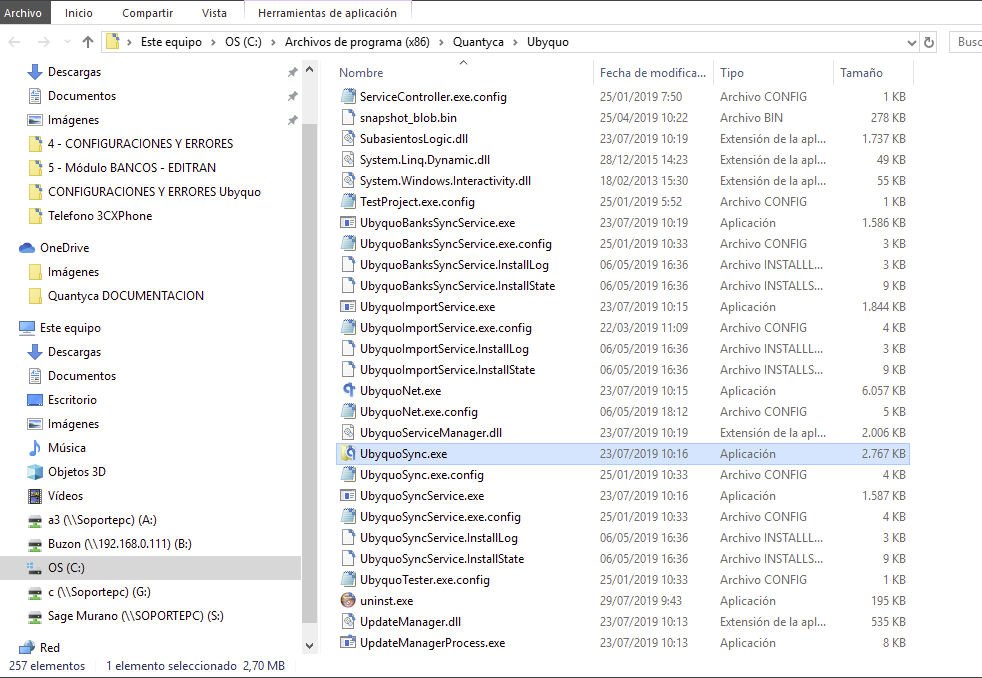The width and height of the screenshot is (982, 678).
Task: Open 5 - Módulo BANCOS - EDITRAN folder
Action: click(x=132, y=168)
